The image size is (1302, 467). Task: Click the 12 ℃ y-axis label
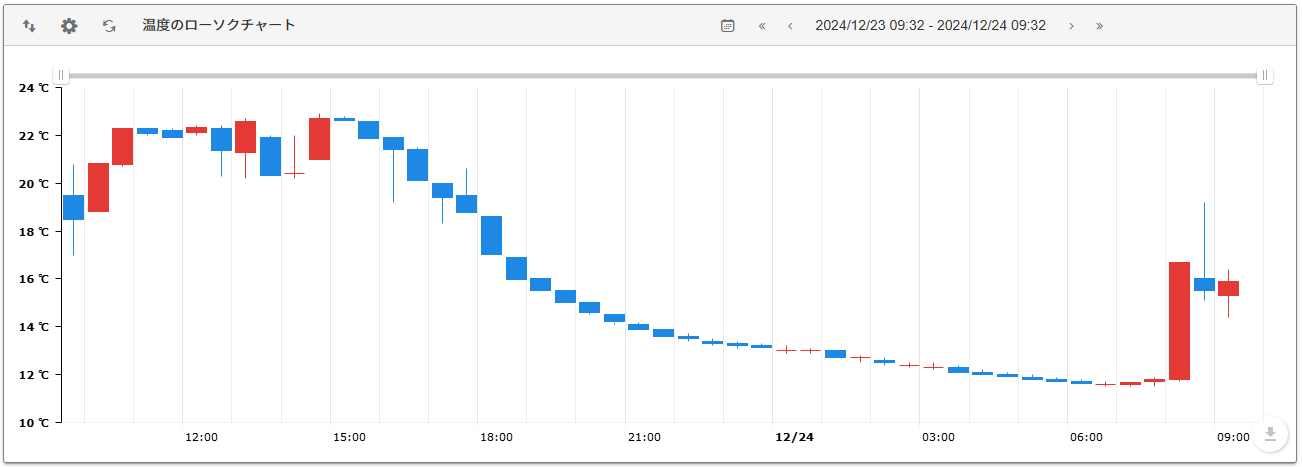pyautogui.click(x=34, y=375)
